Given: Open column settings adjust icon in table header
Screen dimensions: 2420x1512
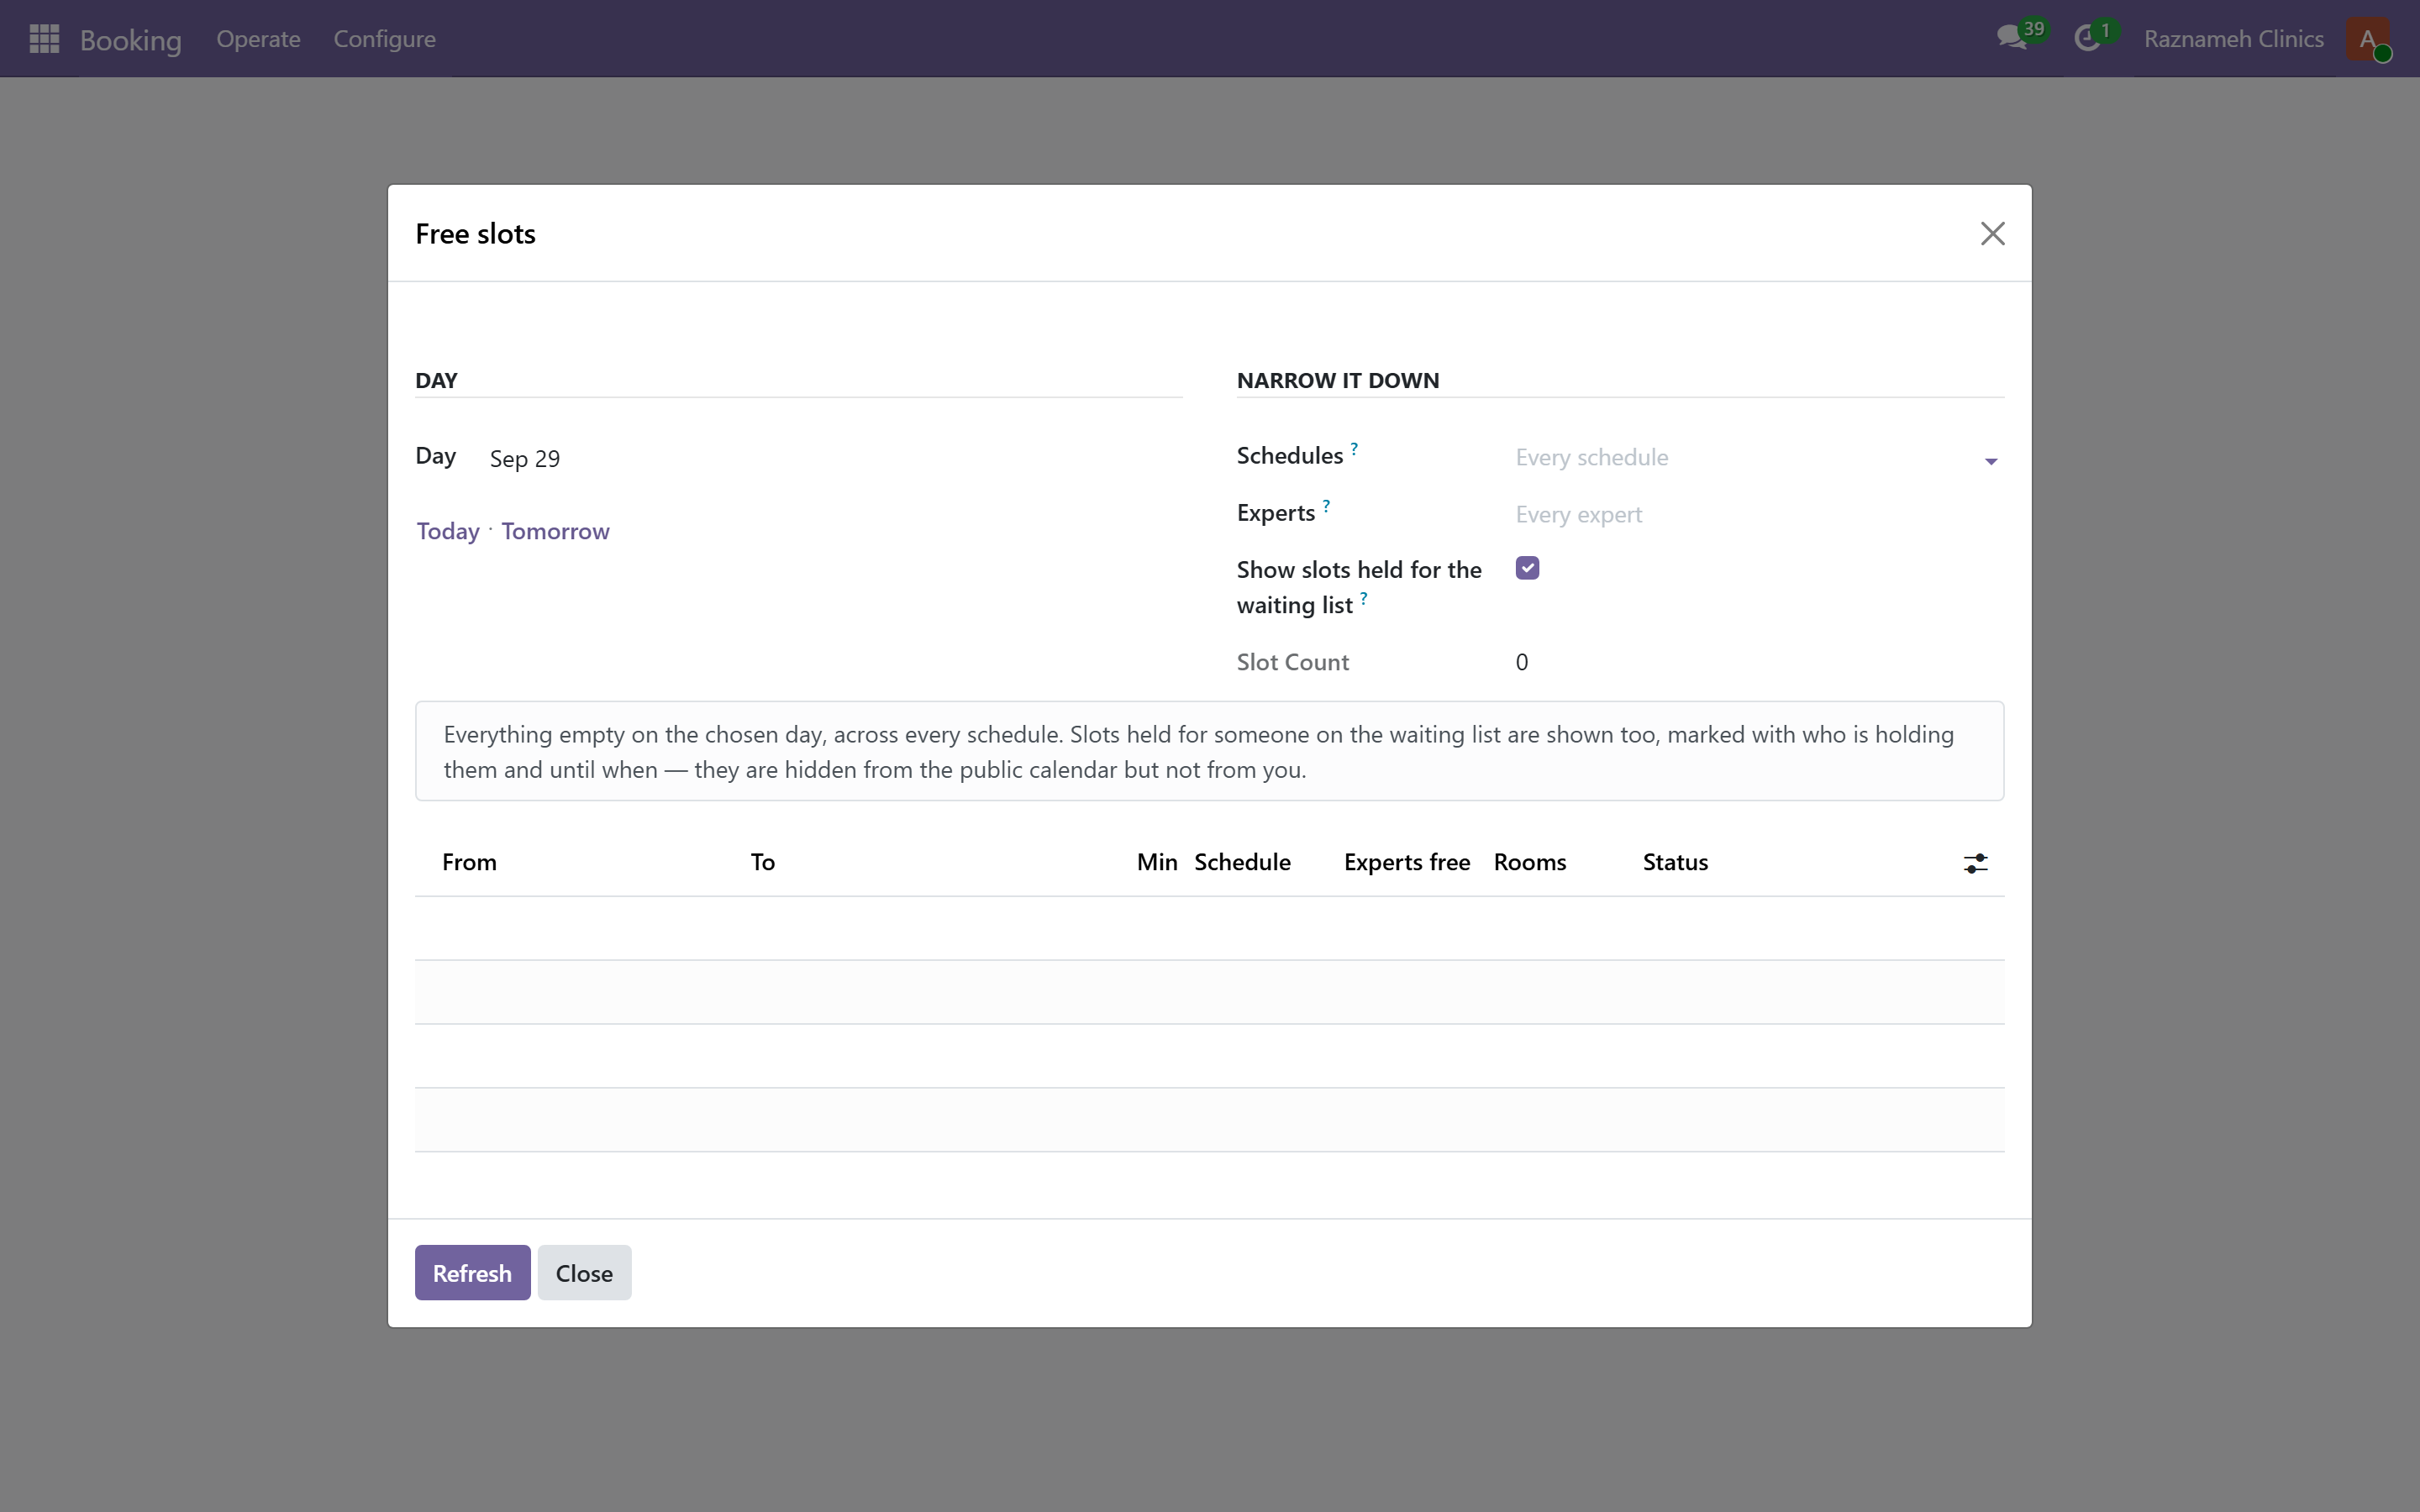Looking at the screenshot, I should 1975,863.
